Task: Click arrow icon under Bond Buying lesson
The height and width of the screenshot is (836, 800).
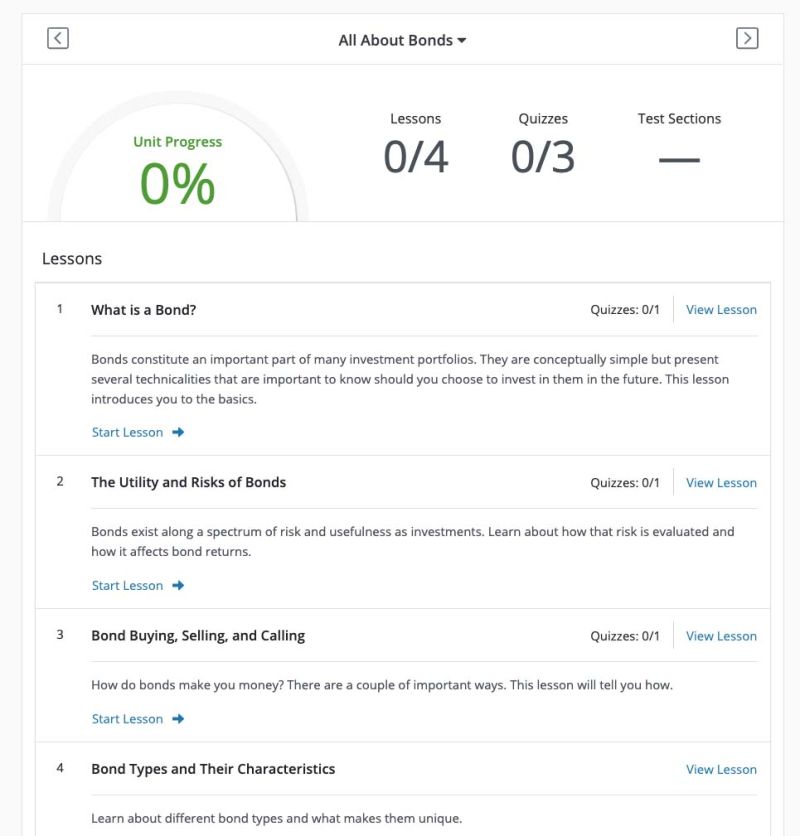Action: point(178,719)
